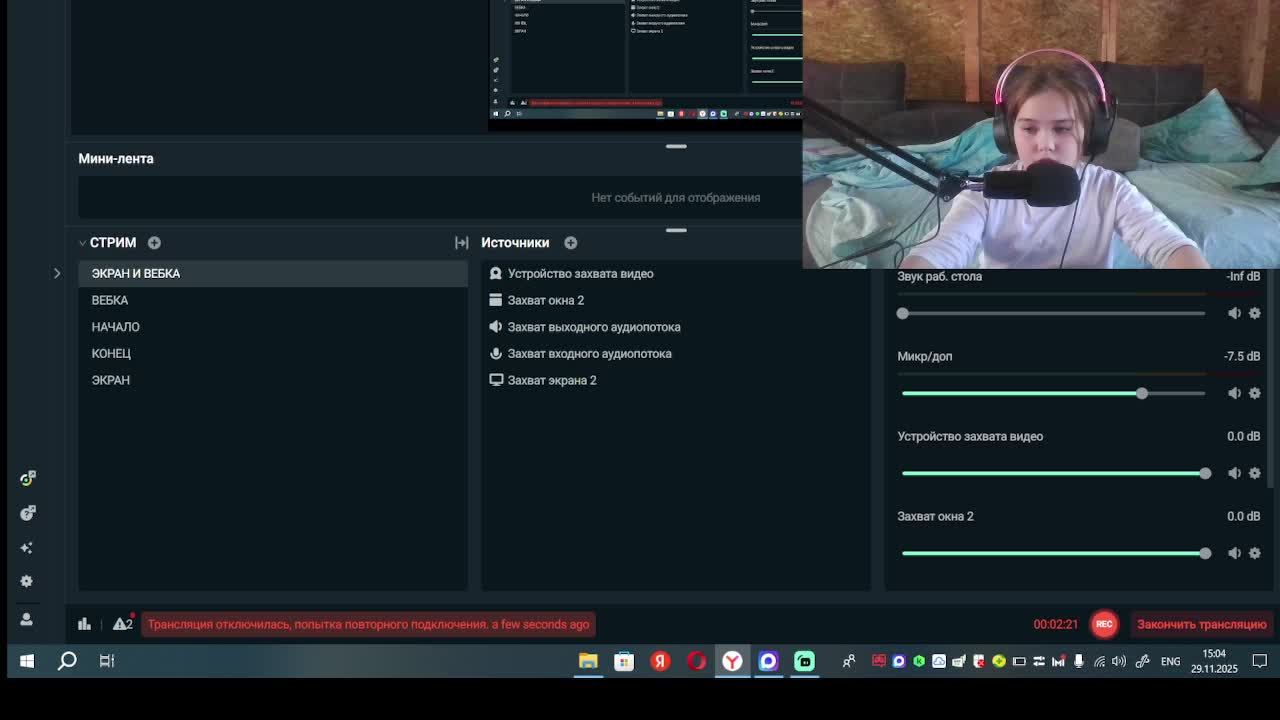Open the system volume tray icon
The width and height of the screenshot is (1280, 720).
click(x=1119, y=661)
